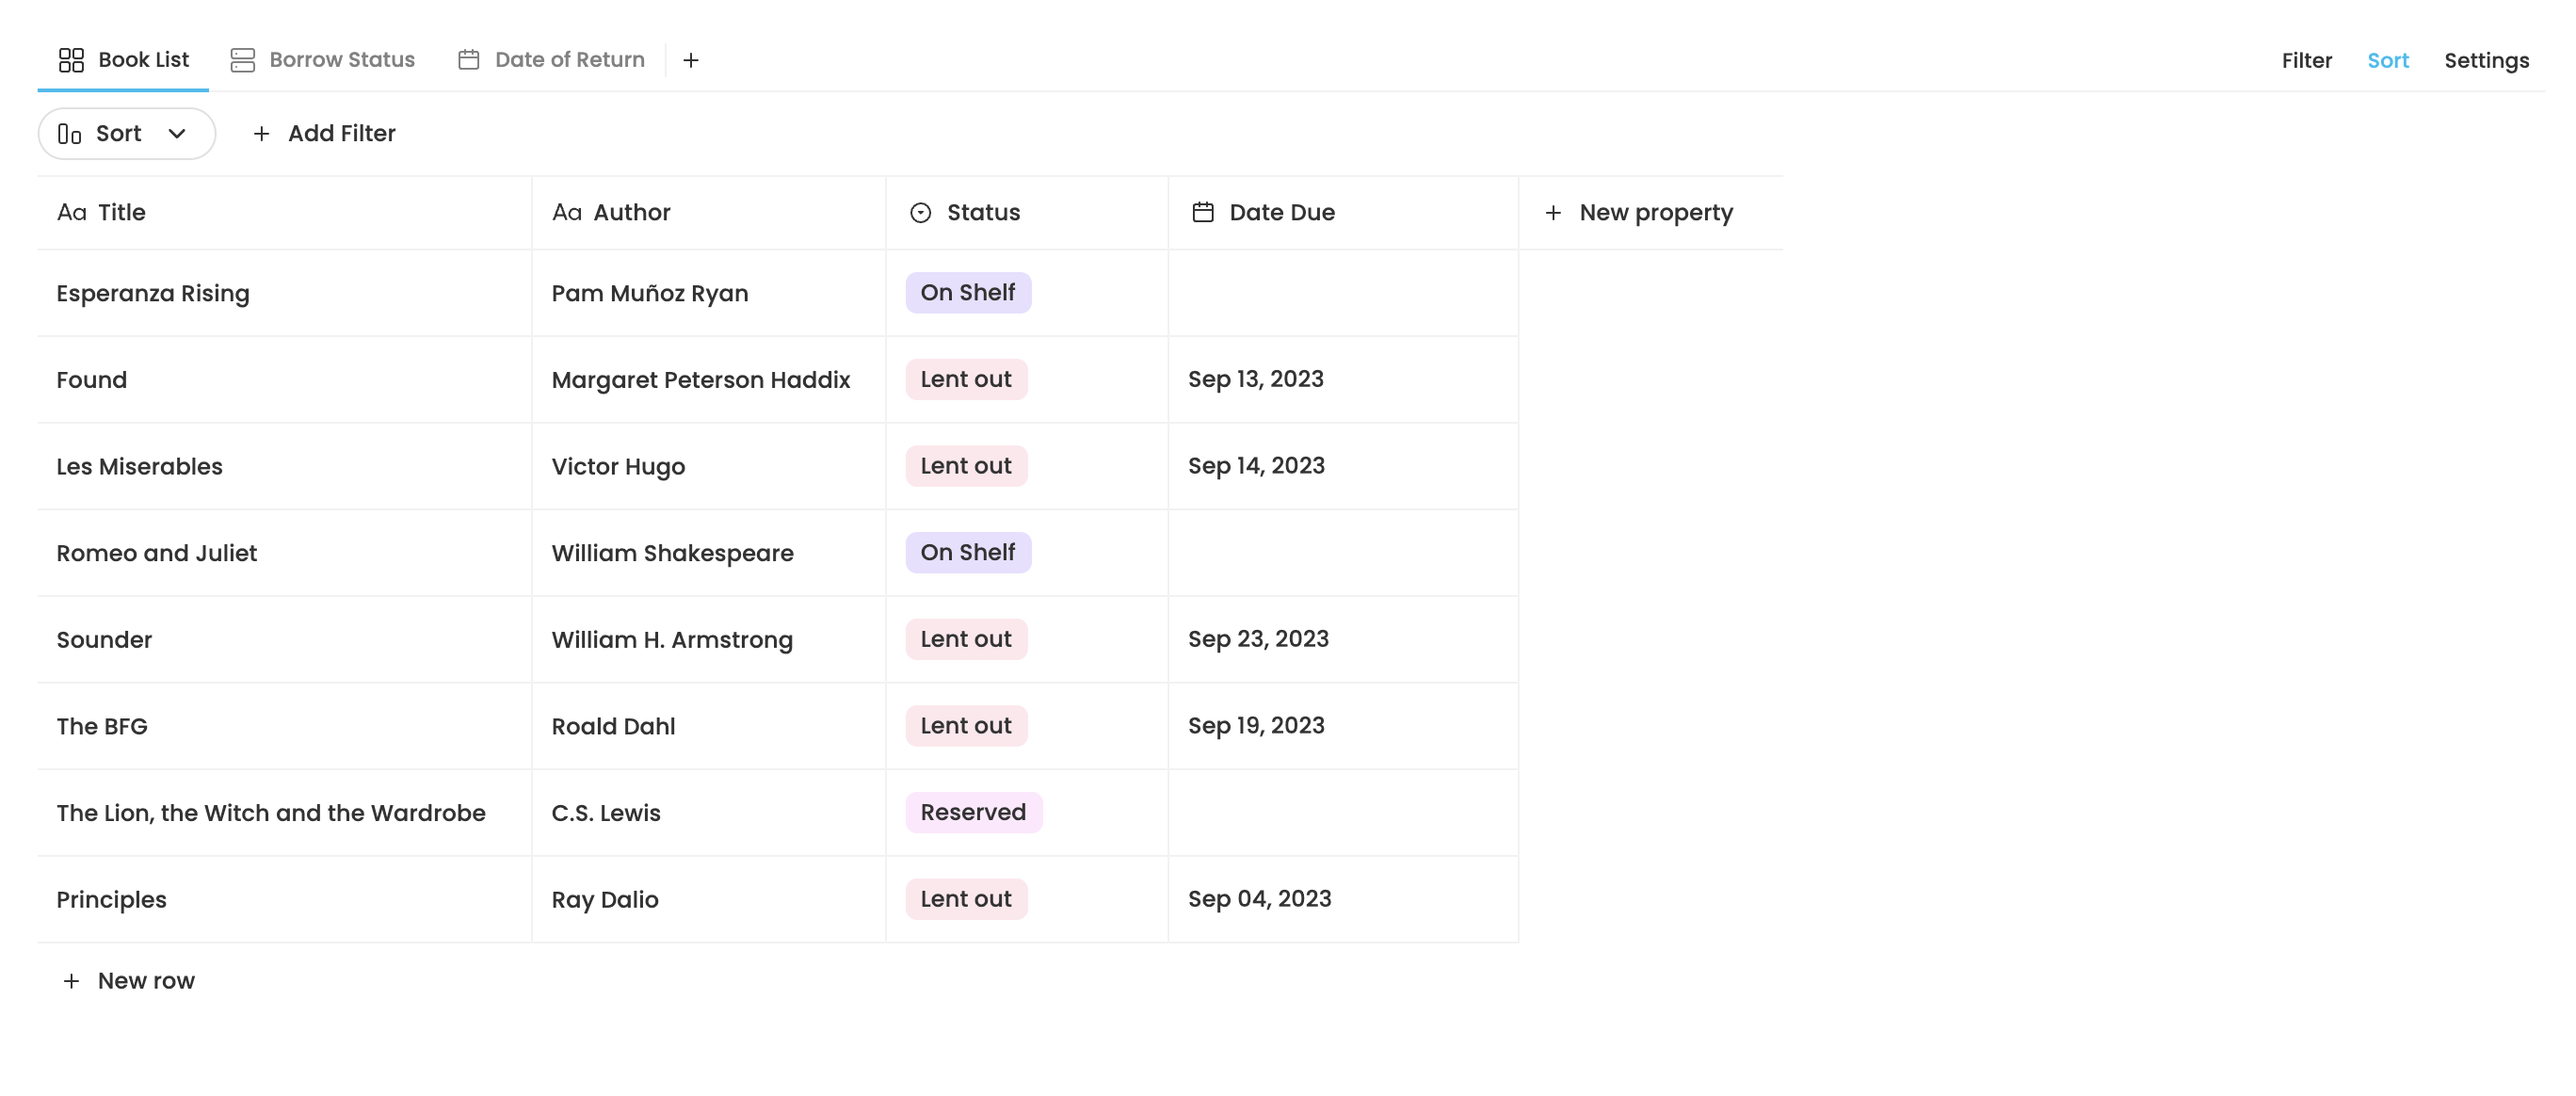Click the Title column Aa icon
This screenshot has height=1096, width=2576.
pyautogui.click(x=72, y=212)
